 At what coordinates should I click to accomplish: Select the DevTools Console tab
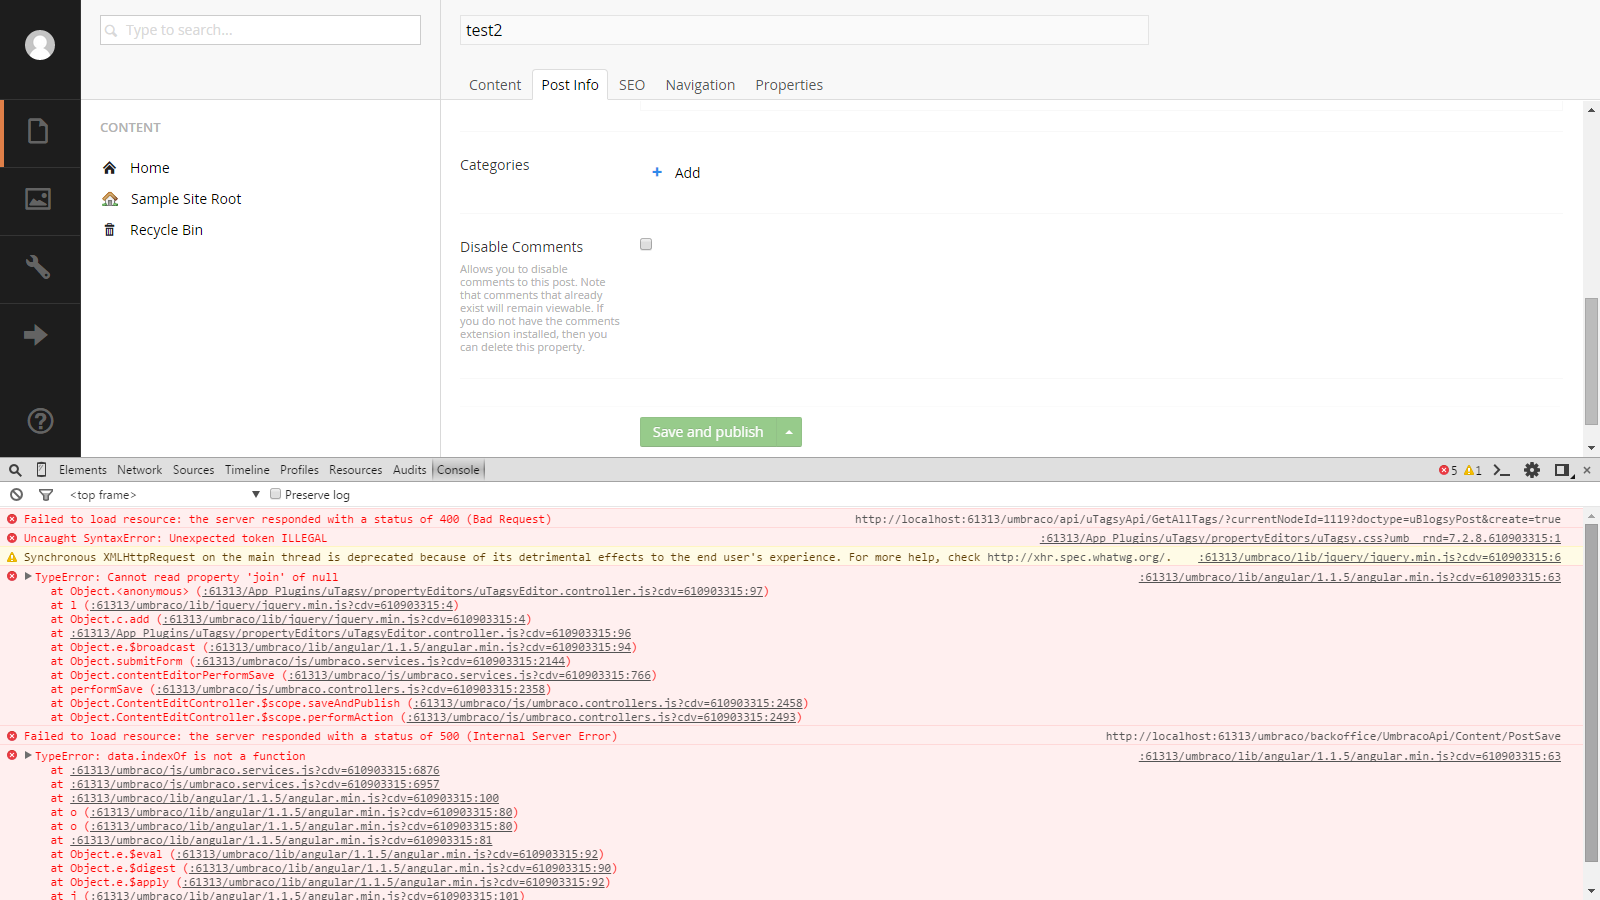[458, 470]
